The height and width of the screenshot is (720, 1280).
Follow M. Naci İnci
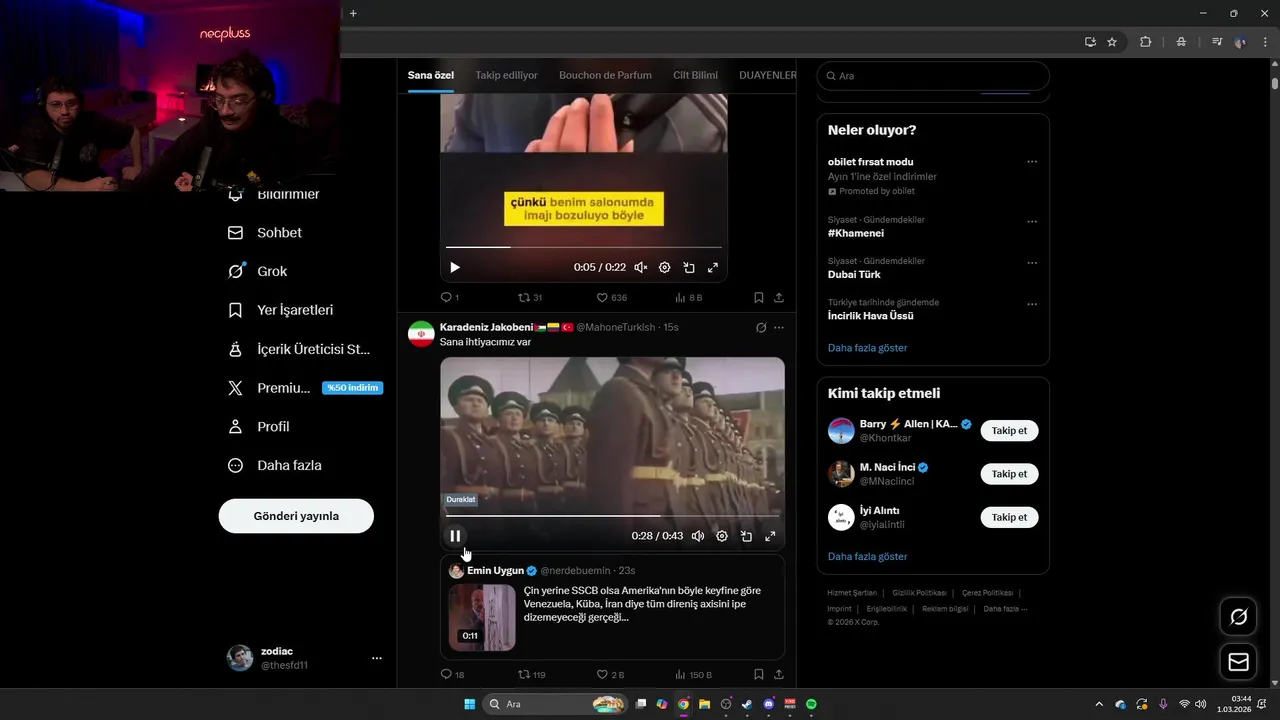[x=1009, y=474]
